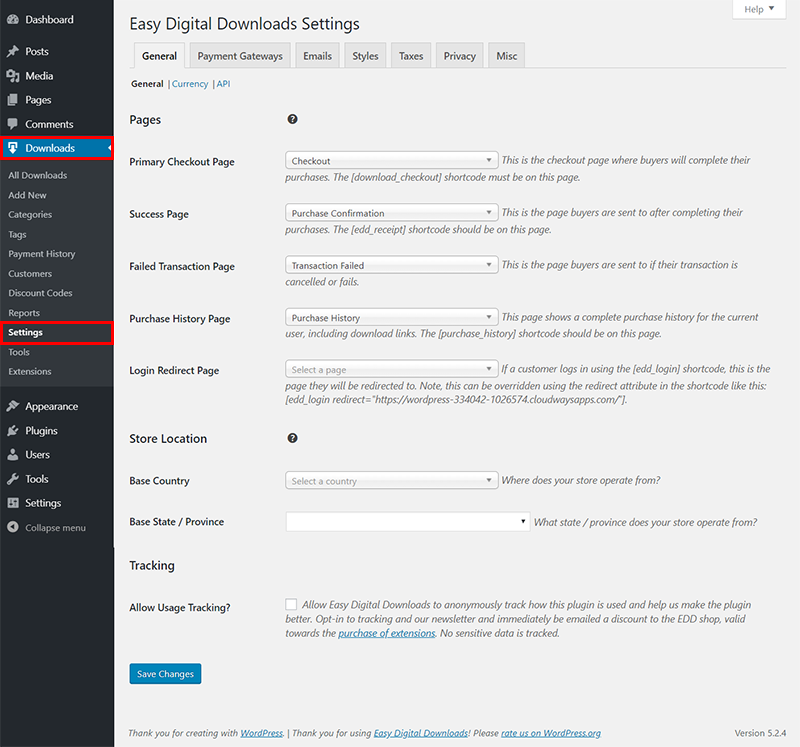Screen dimensions: 800x747
Task: Open the WordPress footer link
Action: point(261,733)
